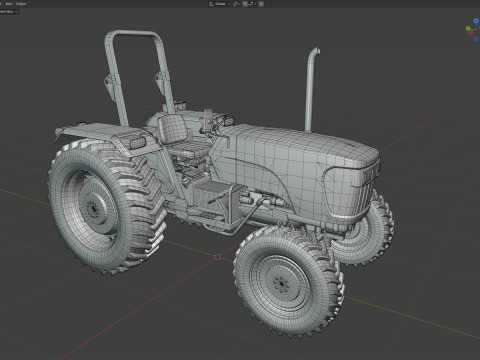Open the Global transform orientation dropdown

(219, 4)
